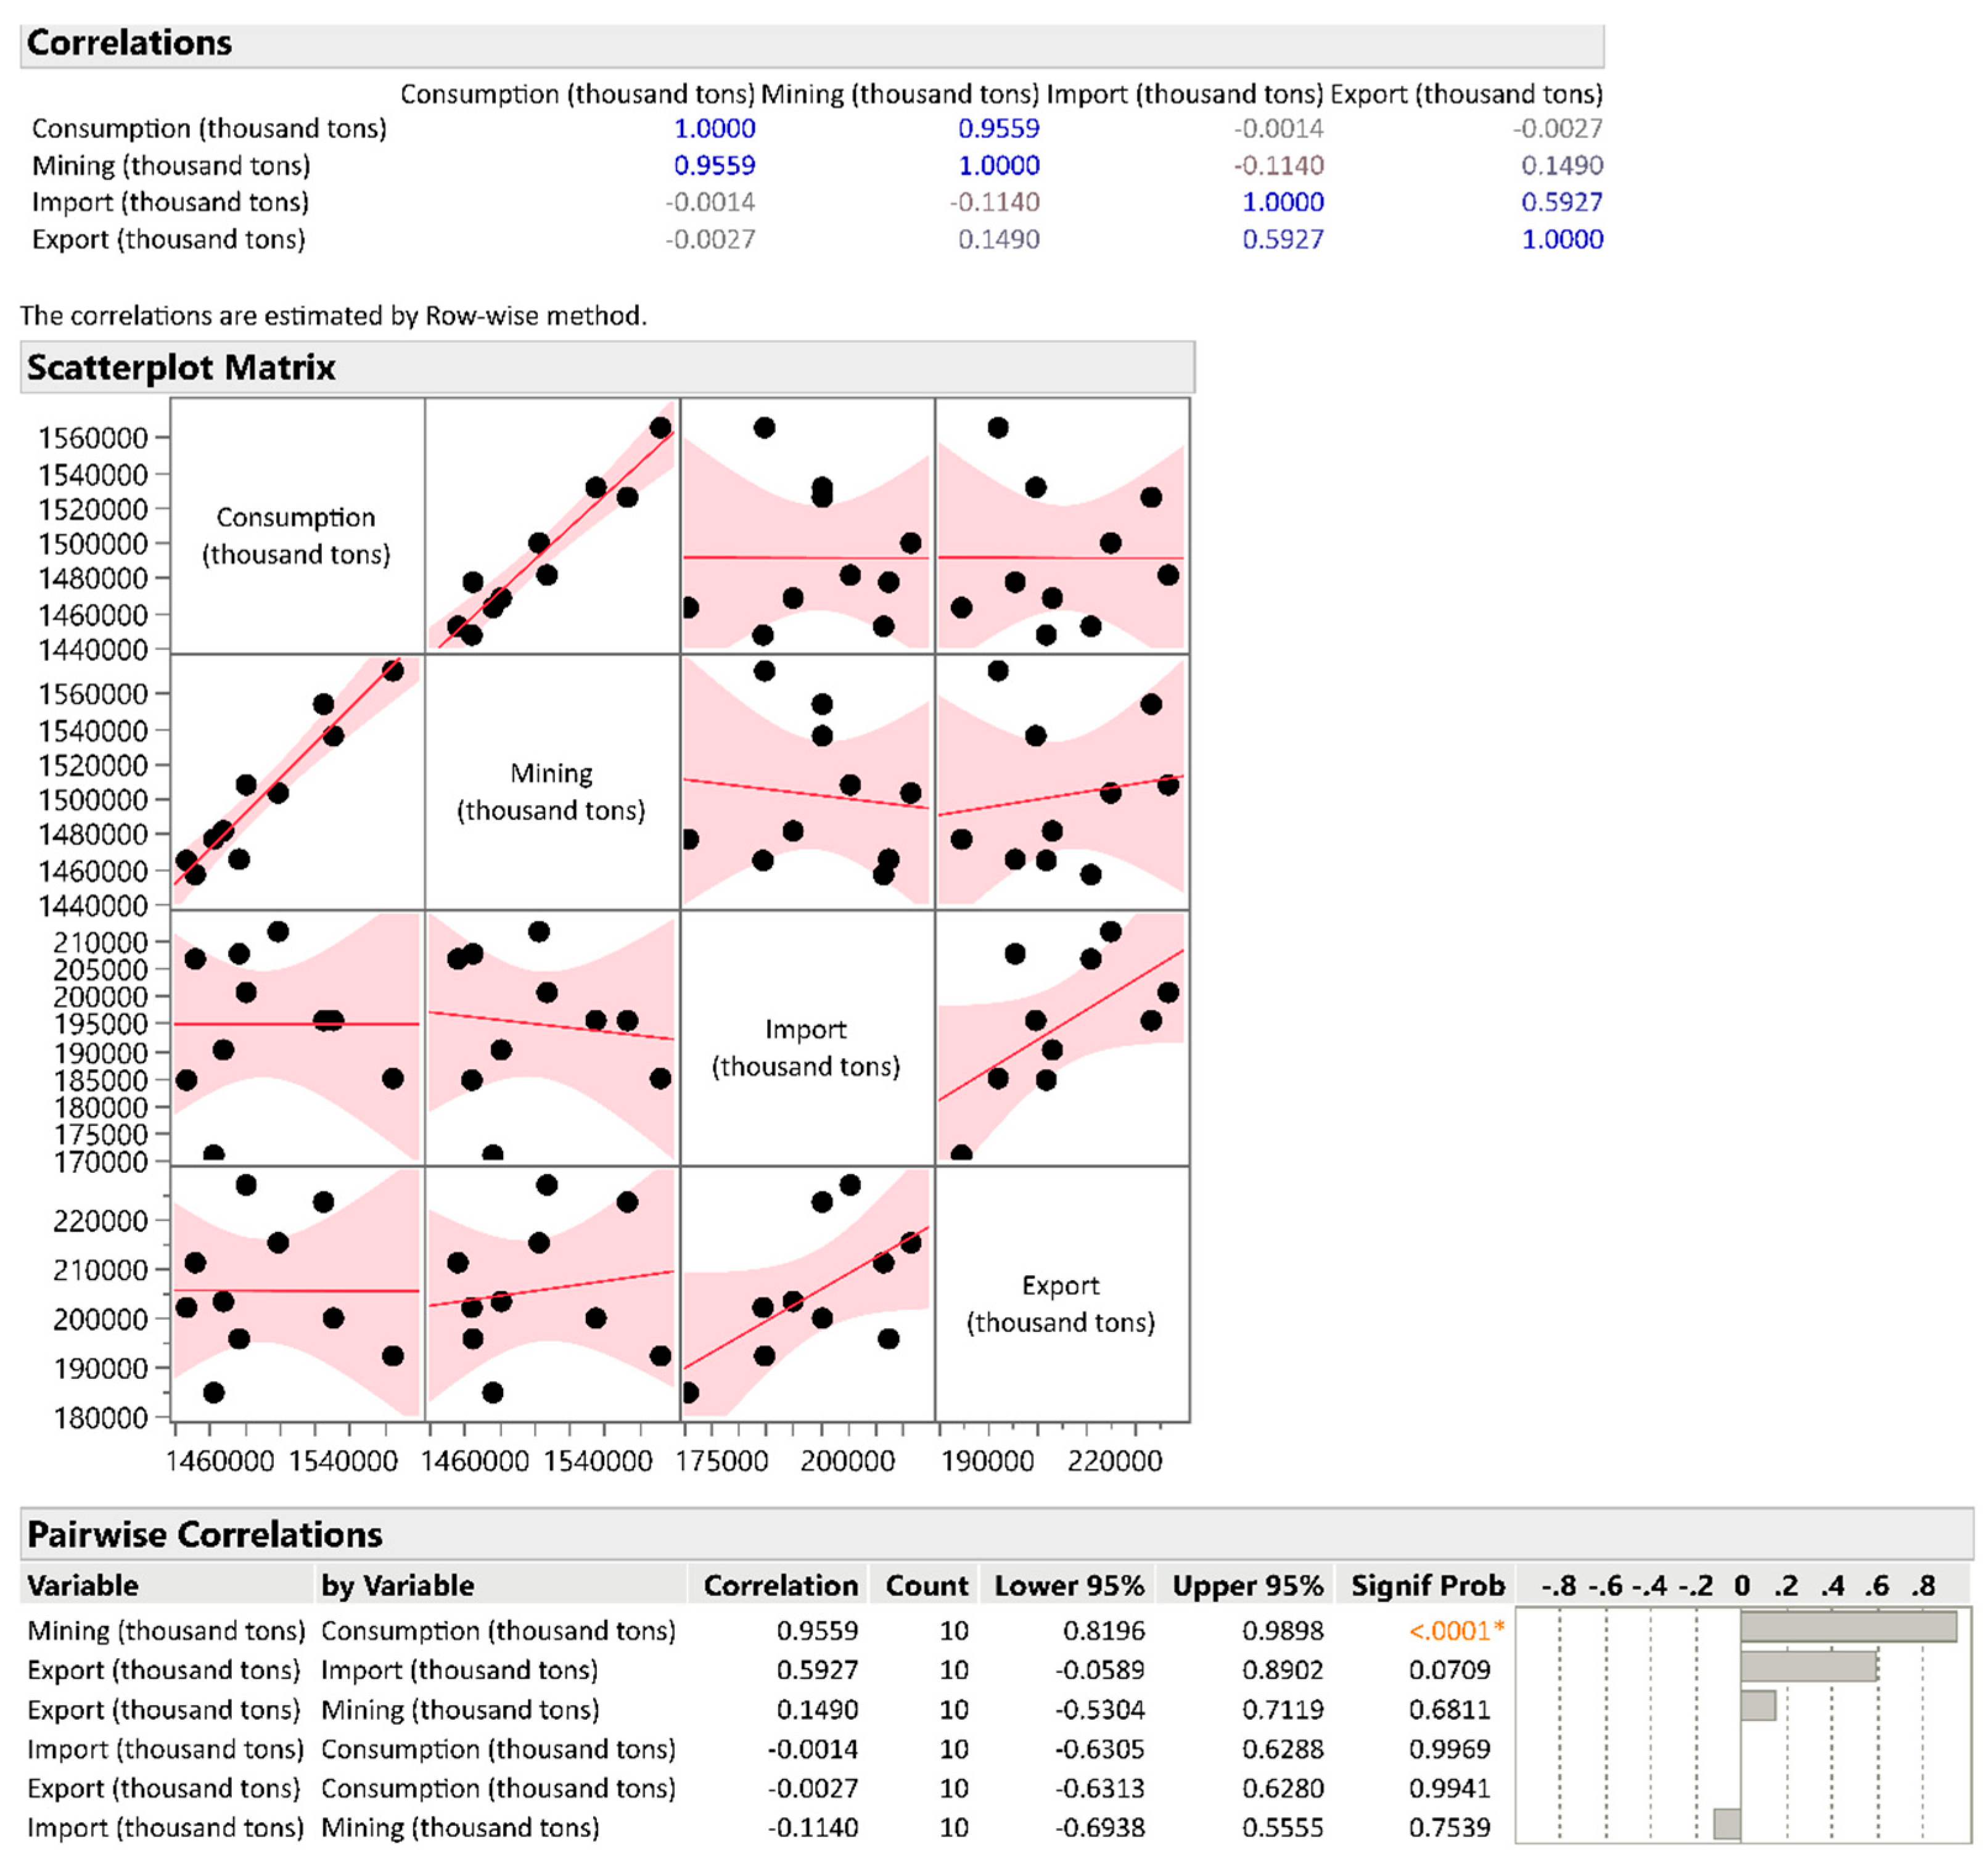Image resolution: width=1988 pixels, height=1861 pixels.
Task: Select the Row-wise method note text
Action: [x=334, y=316]
